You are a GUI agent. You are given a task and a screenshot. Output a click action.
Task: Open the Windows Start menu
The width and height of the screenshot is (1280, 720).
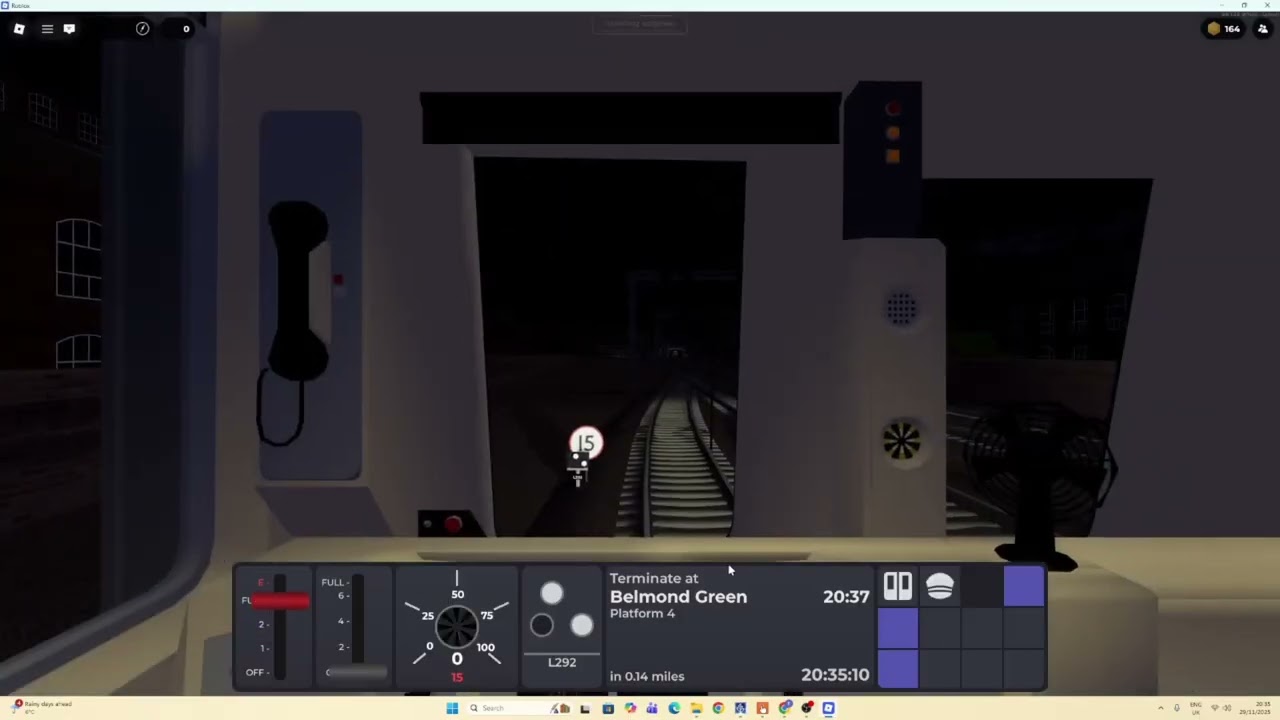coord(452,708)
